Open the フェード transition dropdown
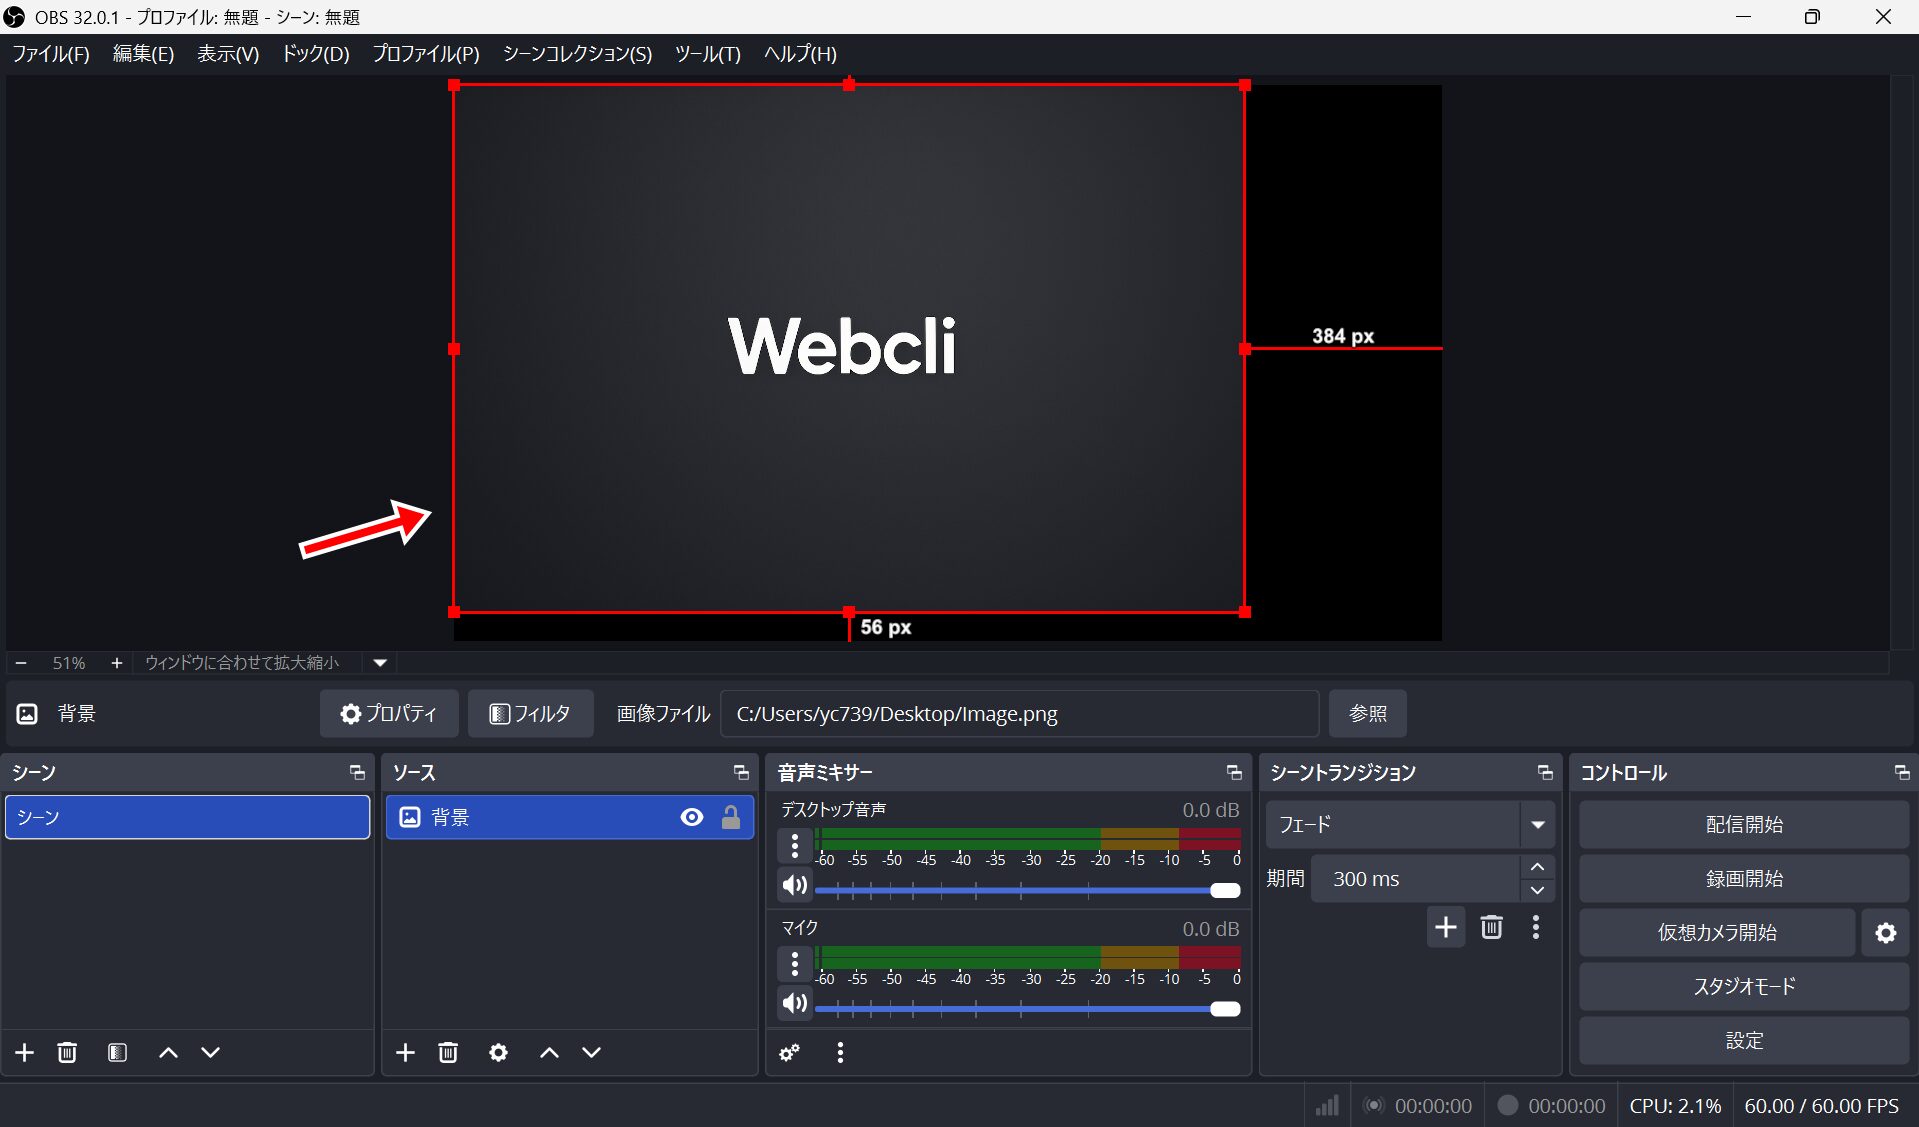1919x1127 pixels. 1537,825
